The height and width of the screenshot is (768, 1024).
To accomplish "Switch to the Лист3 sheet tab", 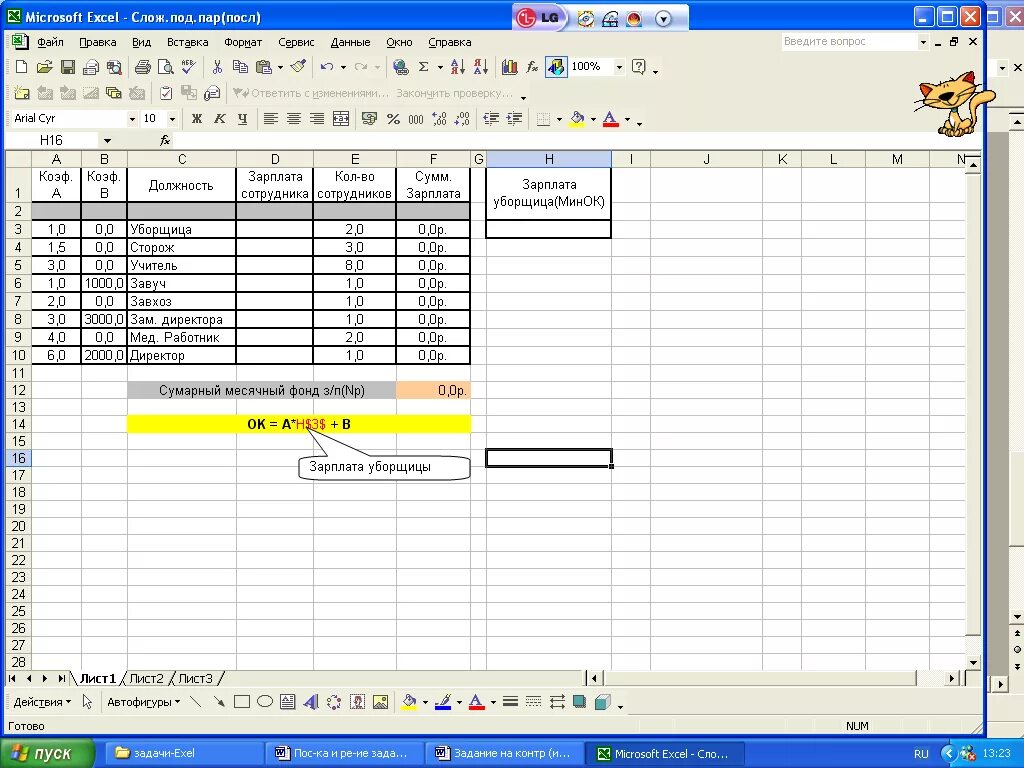I will point(195,679).
